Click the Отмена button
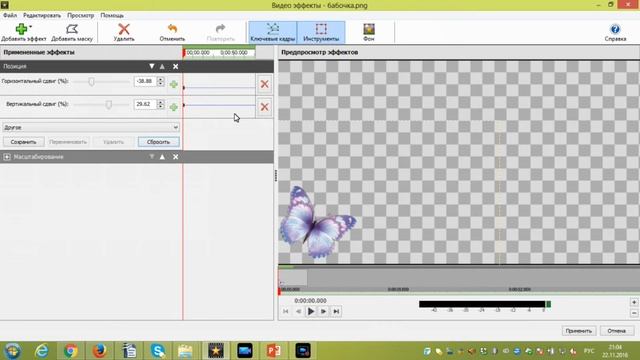 pyautogui.click(x=616, y=331)
